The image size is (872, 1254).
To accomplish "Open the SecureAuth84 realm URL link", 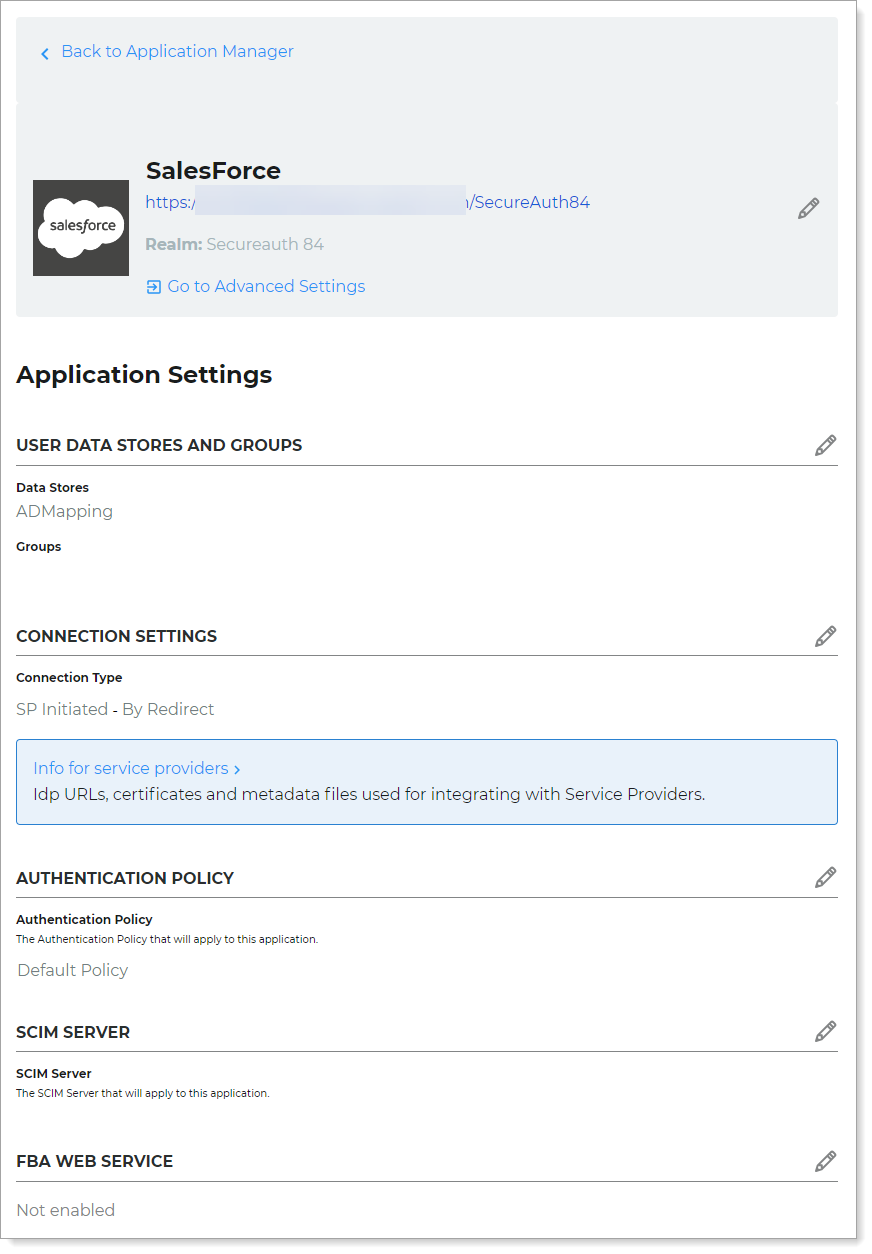I will [x=370, y=202].
